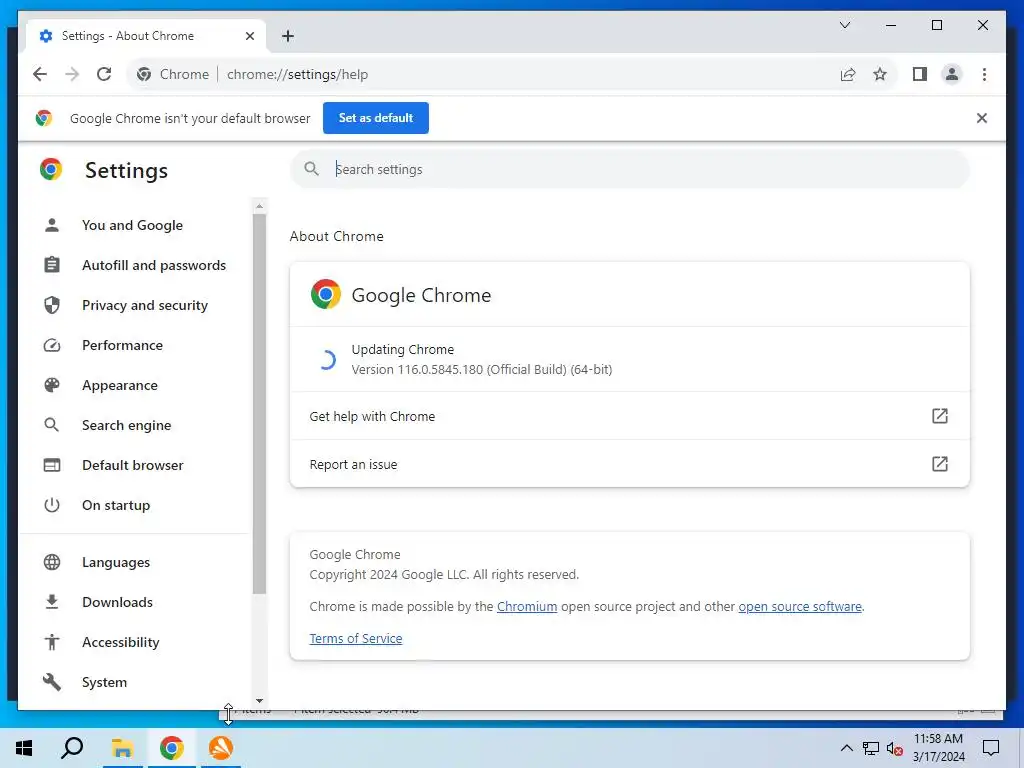
Task: Click the Downloads arrow icon
Action: (52, 602)
